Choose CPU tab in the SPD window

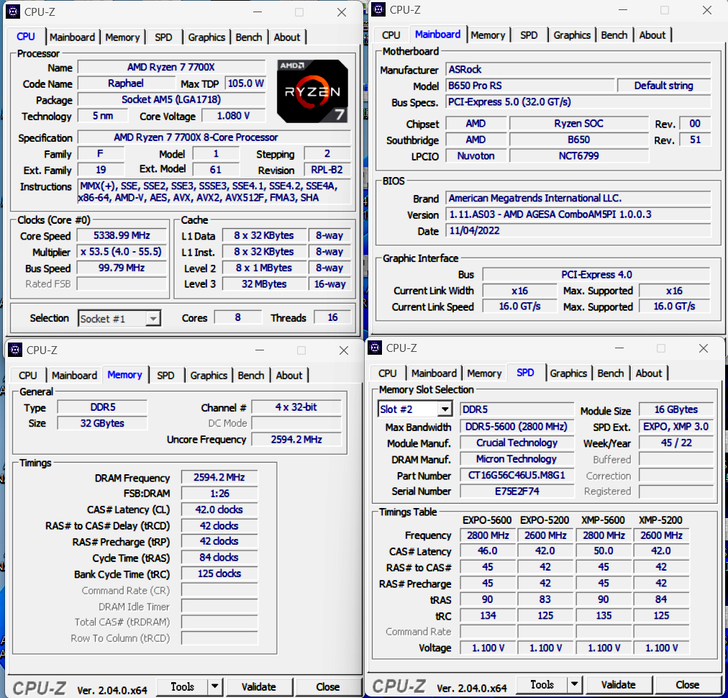pyautogui.click(x=388, y=373)
